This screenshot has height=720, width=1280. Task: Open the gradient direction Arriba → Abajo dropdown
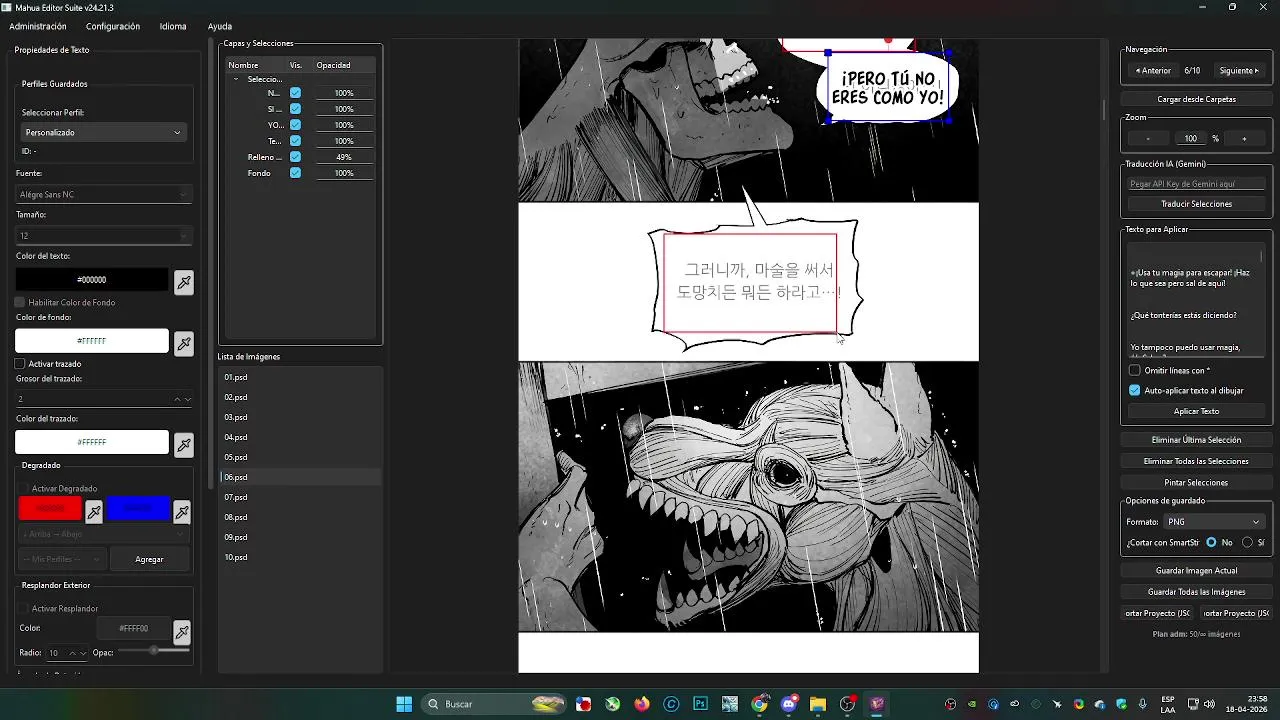103,534
